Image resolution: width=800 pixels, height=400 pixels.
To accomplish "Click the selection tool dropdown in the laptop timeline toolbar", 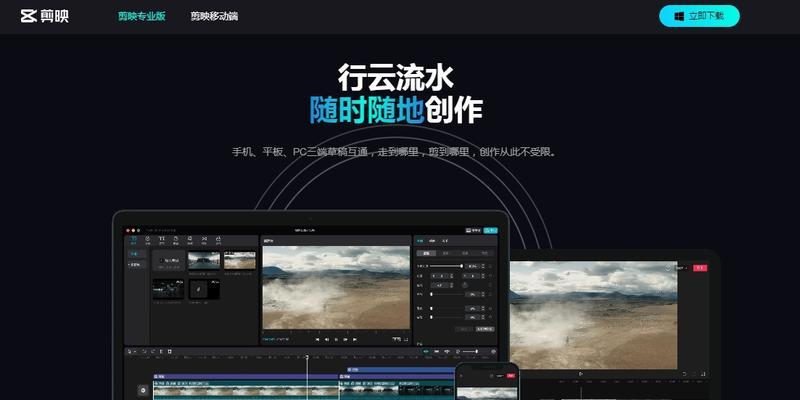I will pyautogui.click(x=131, y=352).
